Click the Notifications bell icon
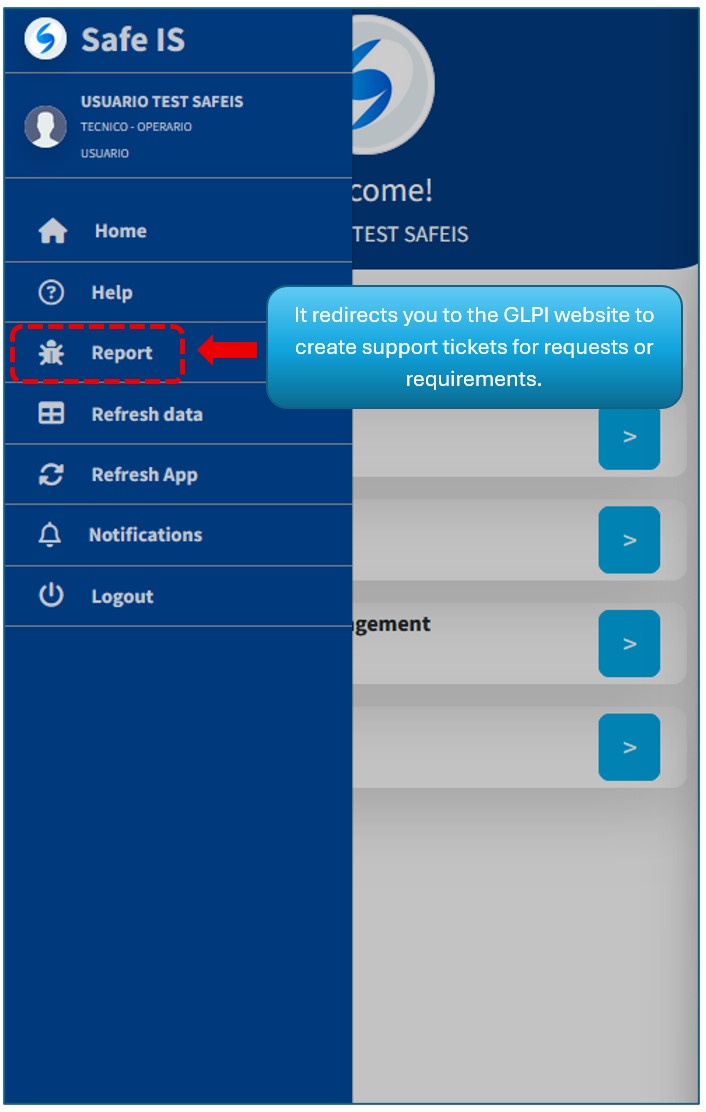Image resolution: width=706 pixels, height=1112 pixels. coord(50,535)
